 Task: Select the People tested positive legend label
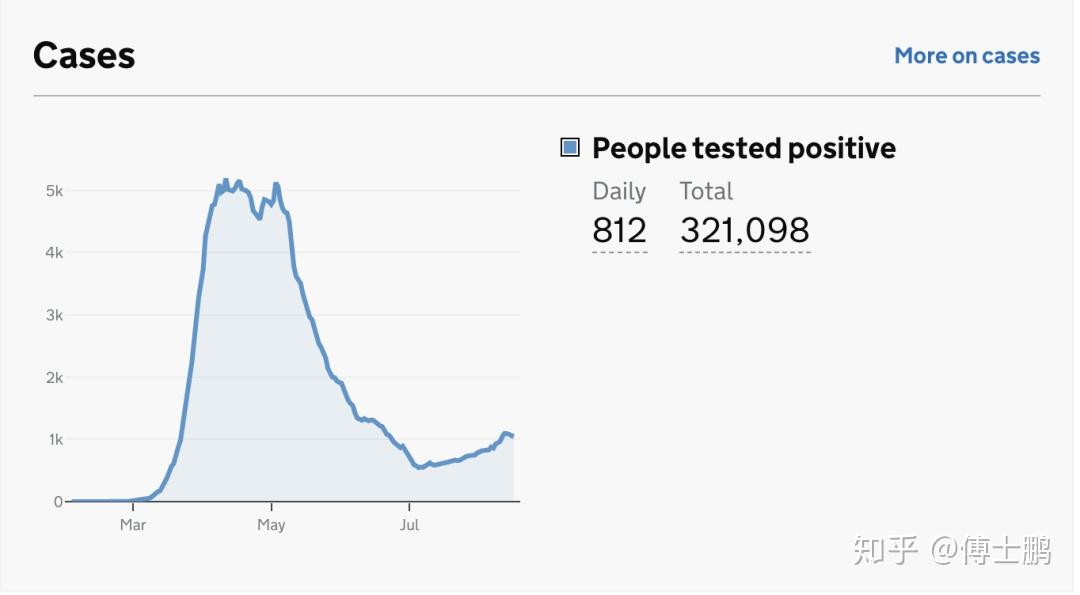coord(743,148)
